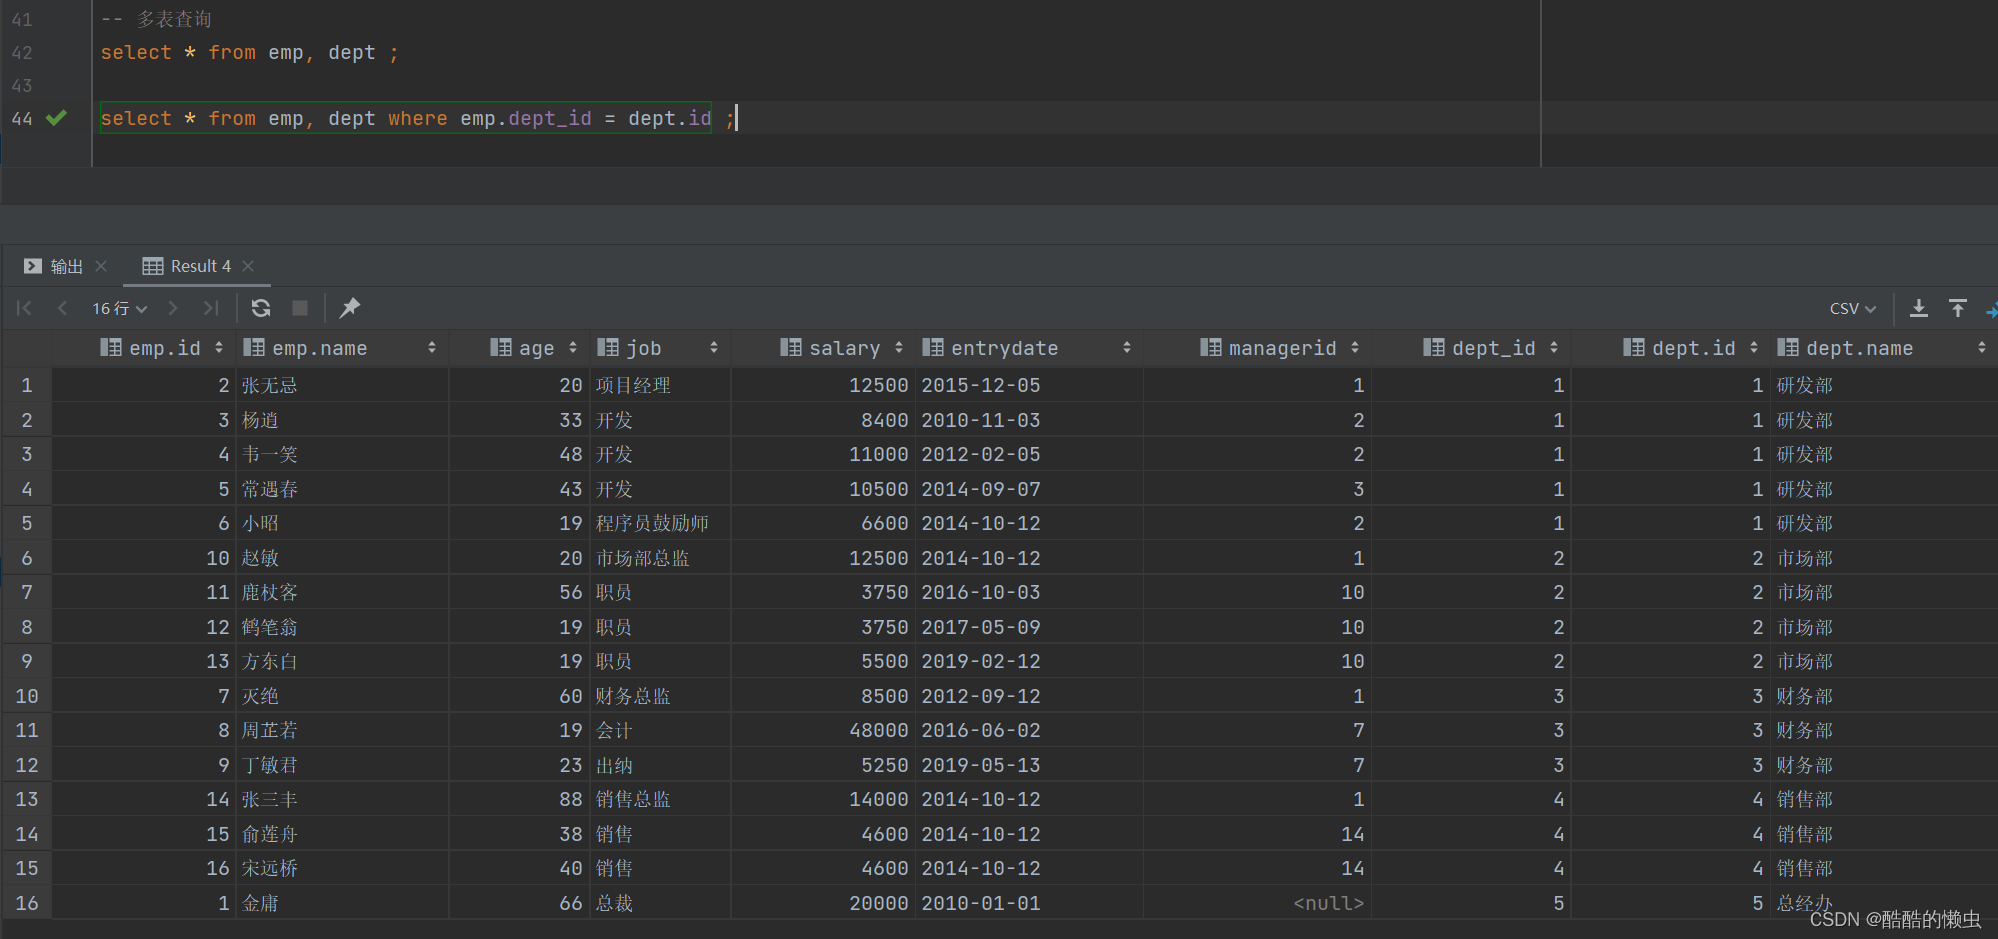Click the table icon in managerid header
1998x939 pixels.
click(1211, 347)
